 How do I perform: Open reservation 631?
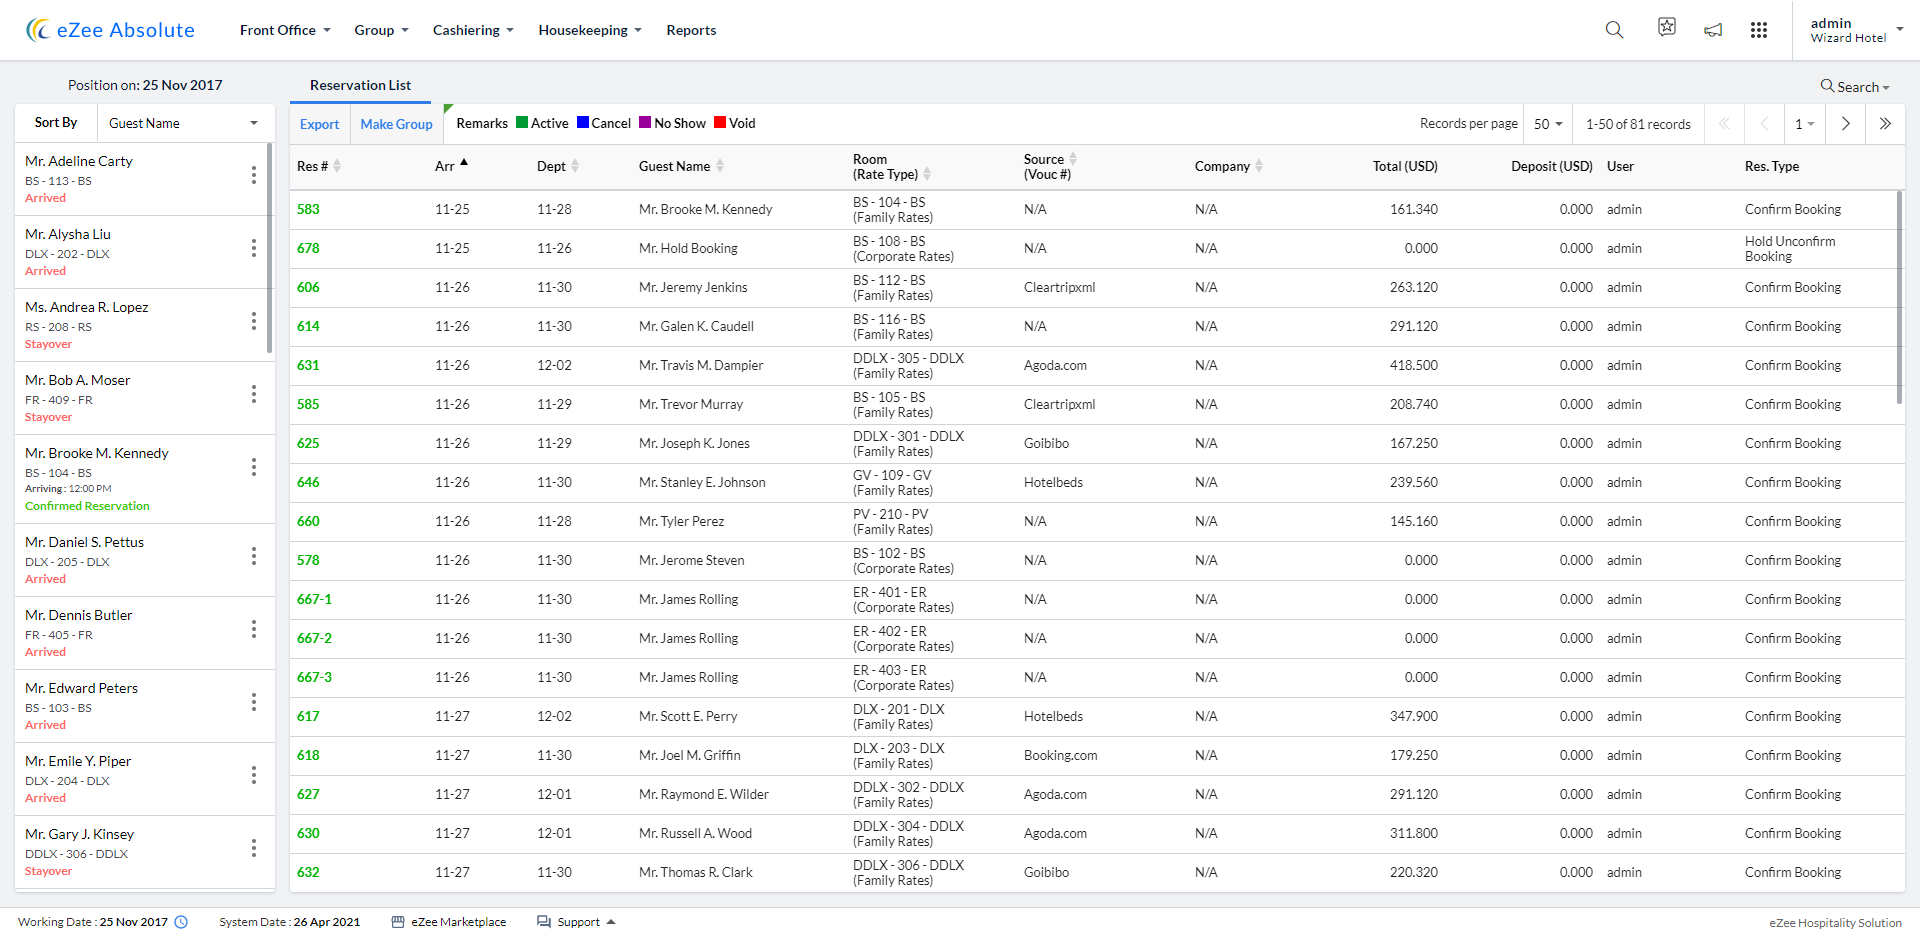pyautogui.click(x=308, y=365)
